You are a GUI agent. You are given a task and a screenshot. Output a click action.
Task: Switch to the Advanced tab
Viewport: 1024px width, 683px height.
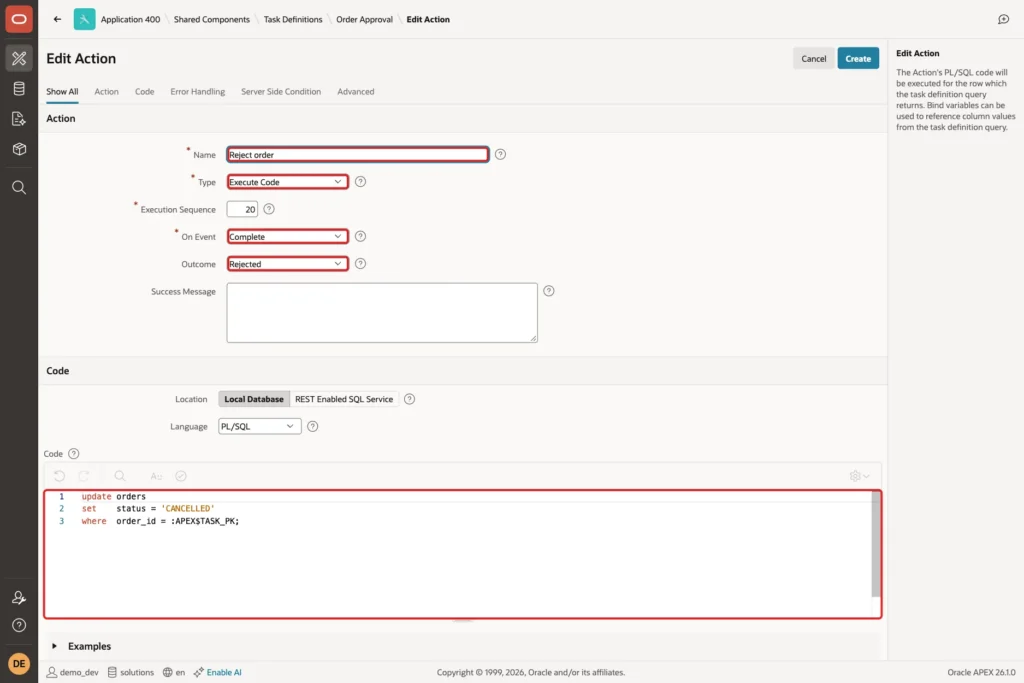coord(355,91)
